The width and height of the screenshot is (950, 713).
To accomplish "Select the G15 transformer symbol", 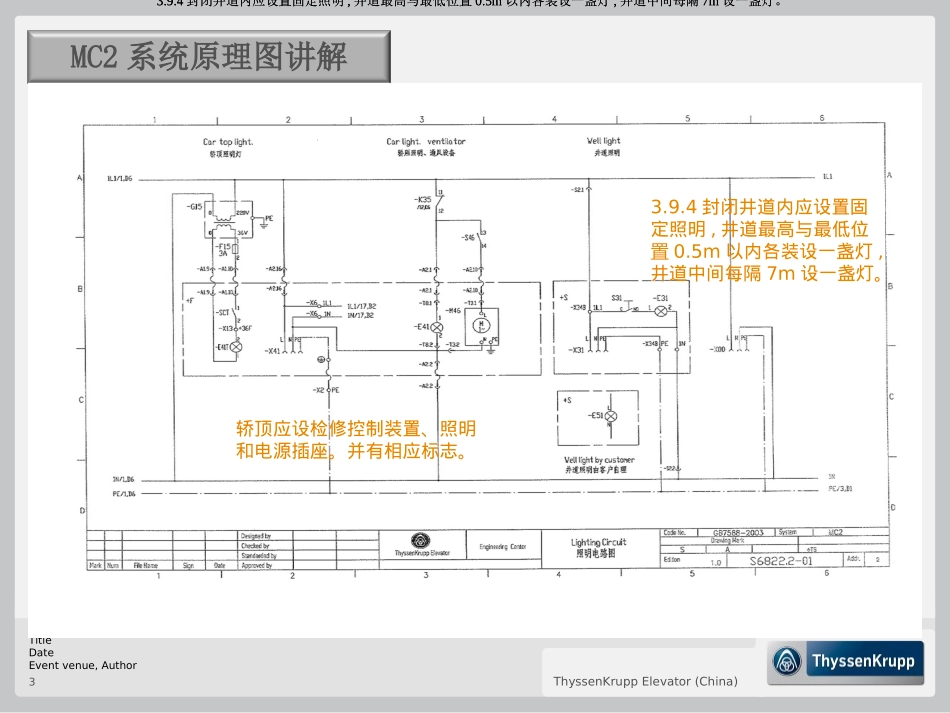I will click(x=225, y=222).
